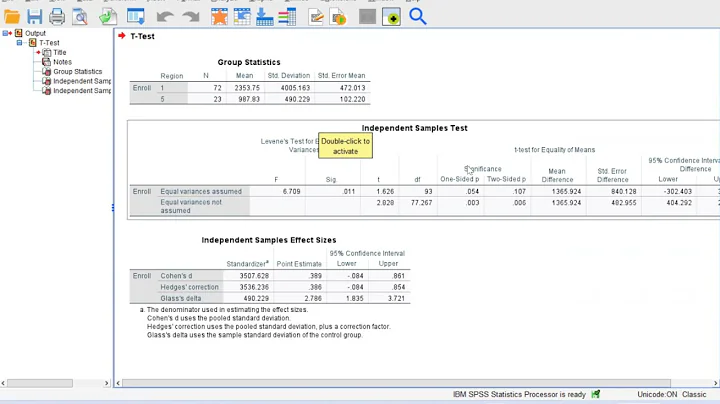Click the page-with-pencil toolbar icon
Screen dimensions: 720x404
point(316,17)
